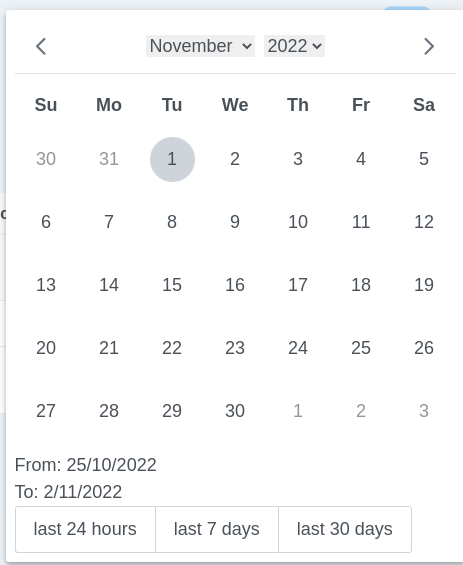This screenshot has width=463, height=565.
Task: Choose the greyed-out October 31 date
Action: coord(109,159)
